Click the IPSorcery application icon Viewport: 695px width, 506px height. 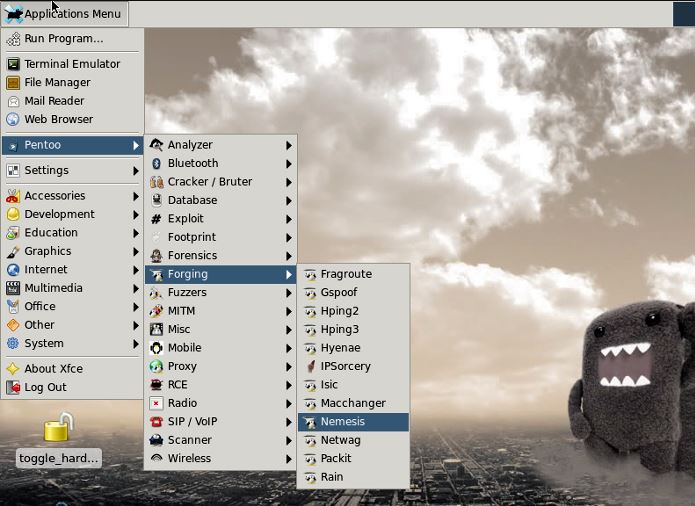310,366
